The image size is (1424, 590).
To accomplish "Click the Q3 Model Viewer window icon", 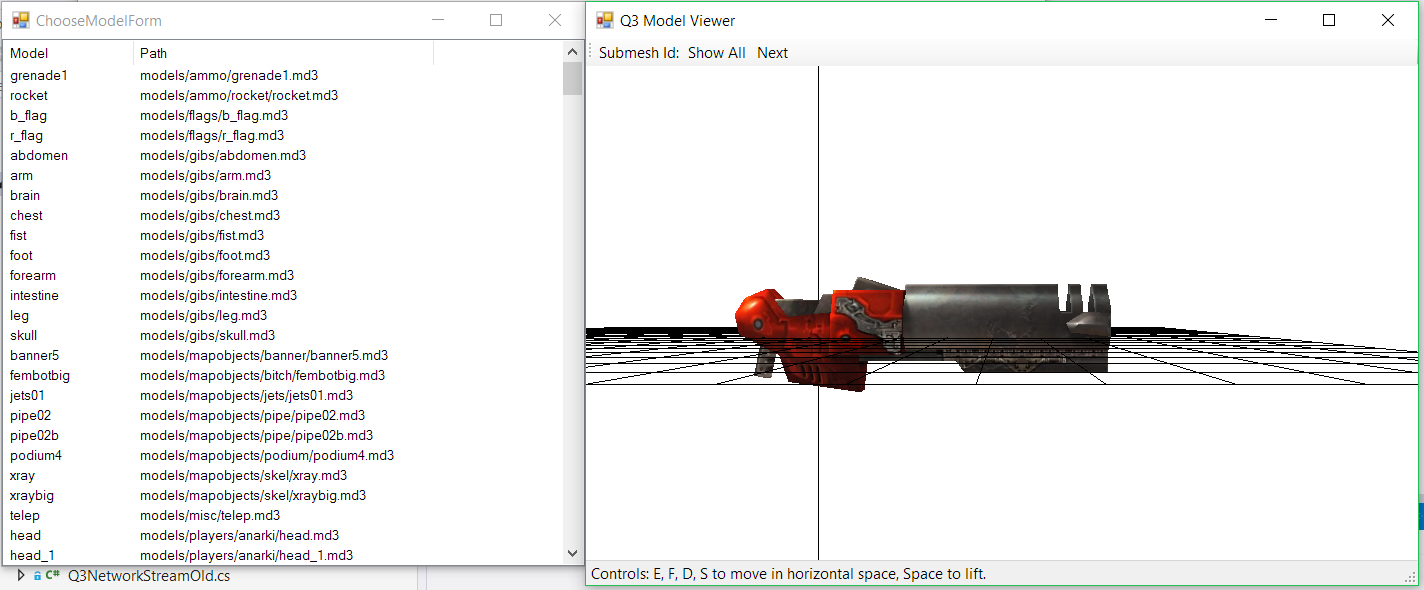I will click(x=604, y=20).
